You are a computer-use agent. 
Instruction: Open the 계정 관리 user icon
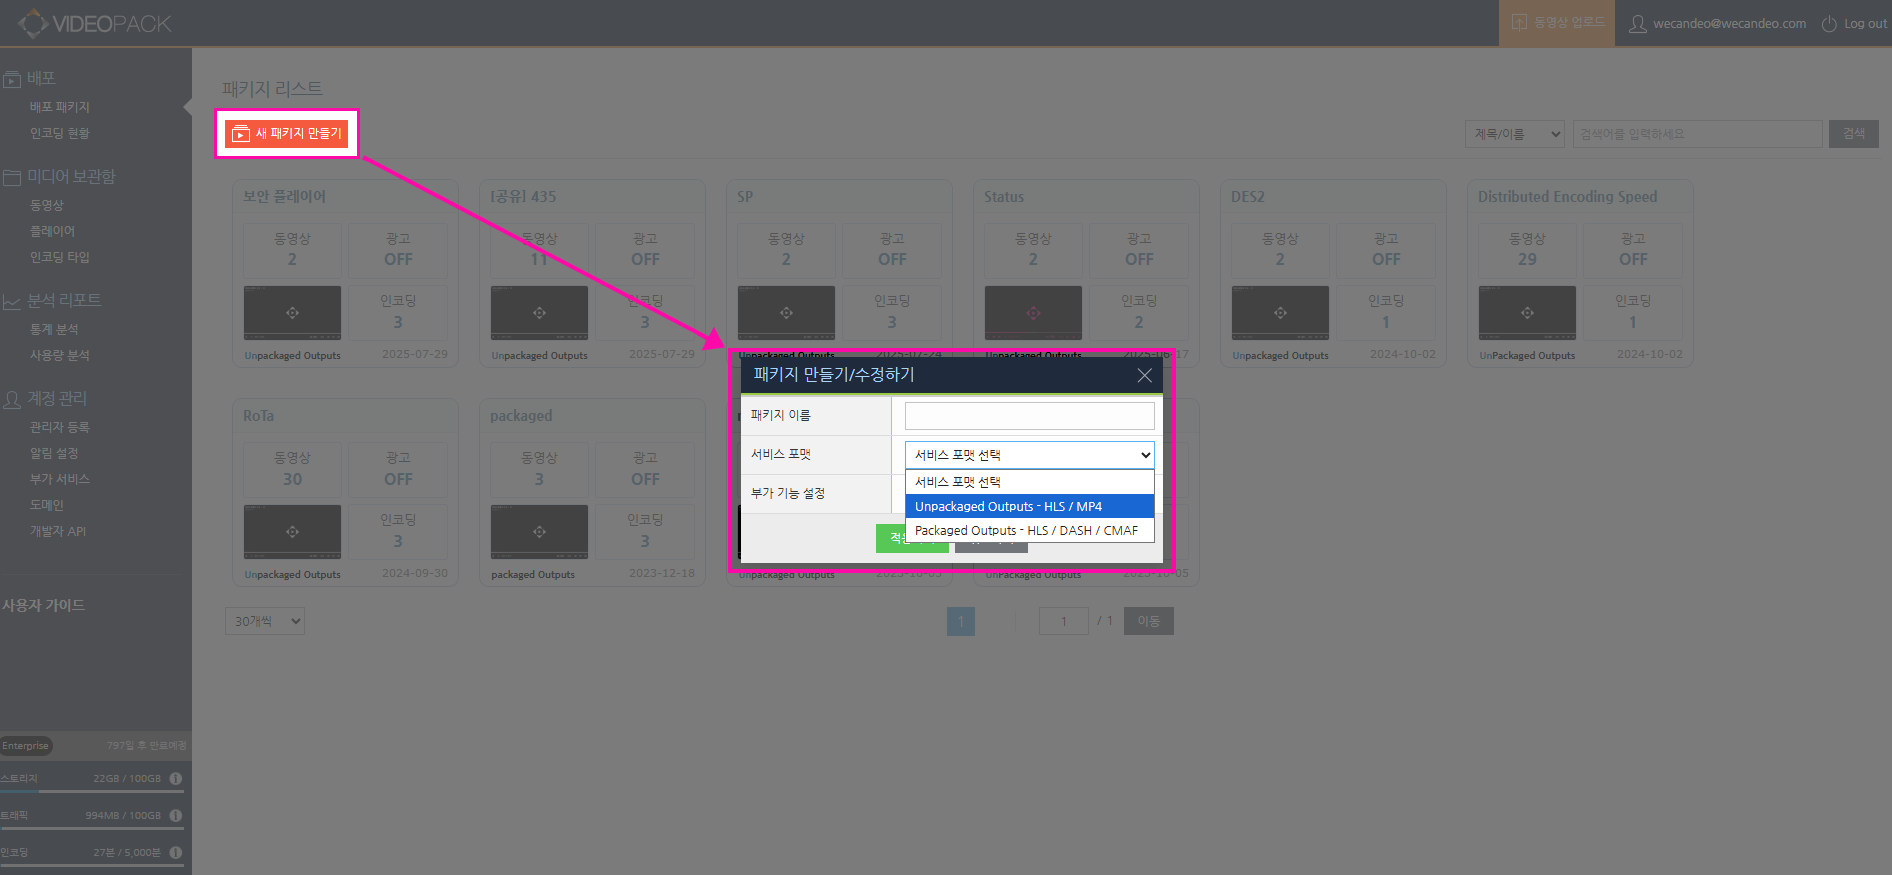click(12, 399)
